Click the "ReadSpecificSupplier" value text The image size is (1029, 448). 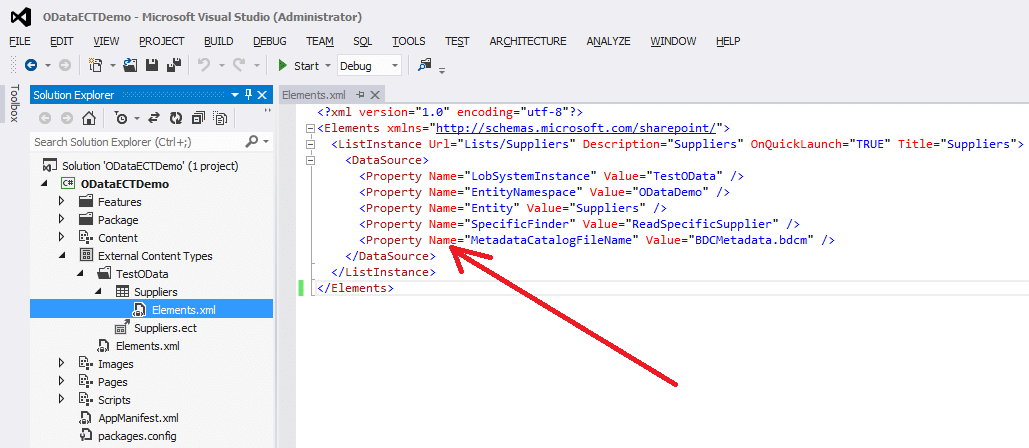(702, 224)
